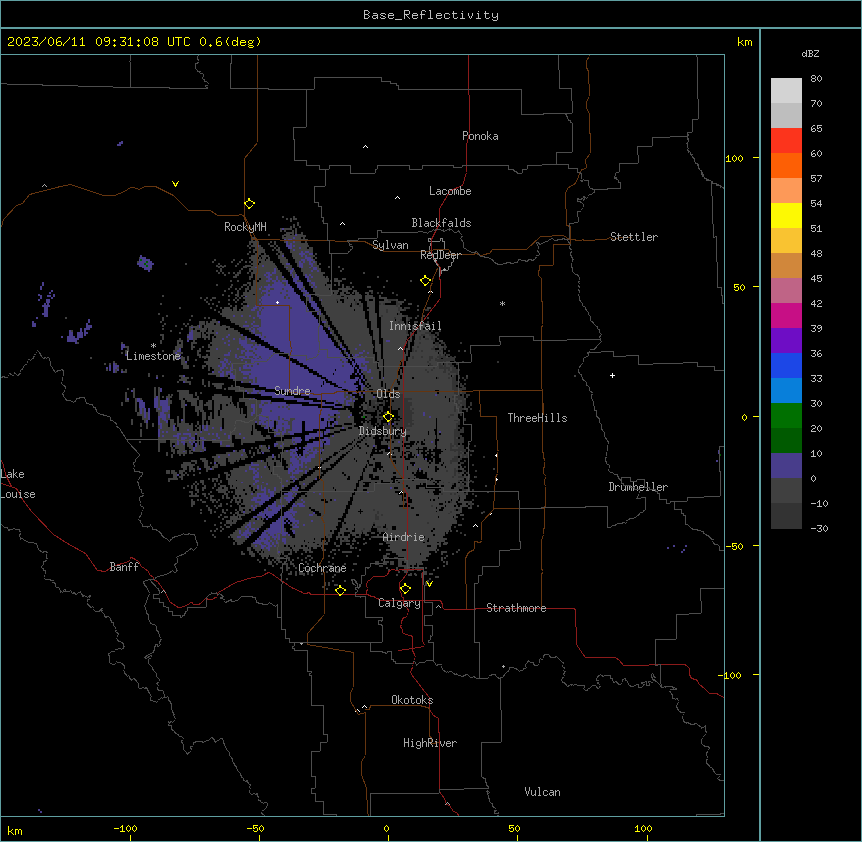Click the Okotoks city label

click(x=412, y=700)
